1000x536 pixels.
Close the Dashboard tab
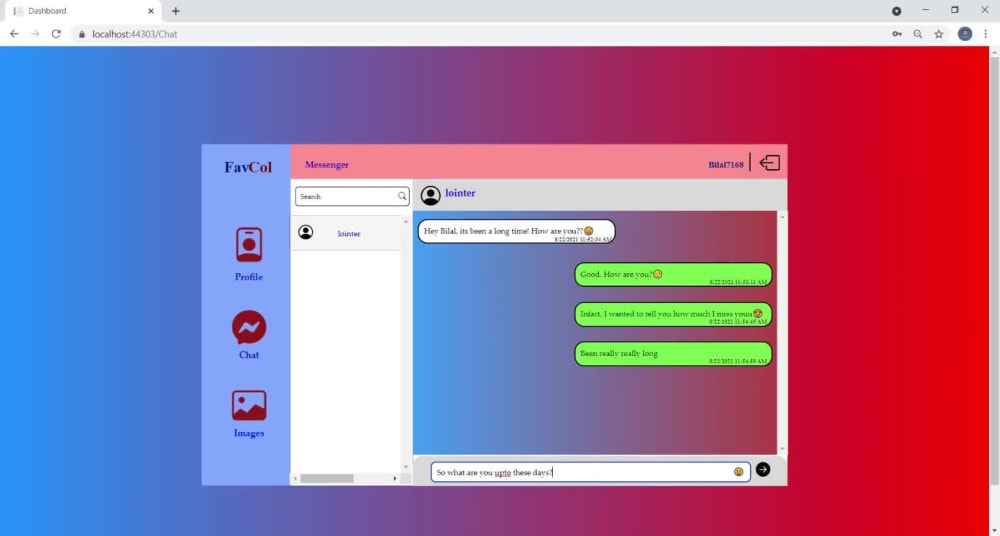[x=151, y=11]
